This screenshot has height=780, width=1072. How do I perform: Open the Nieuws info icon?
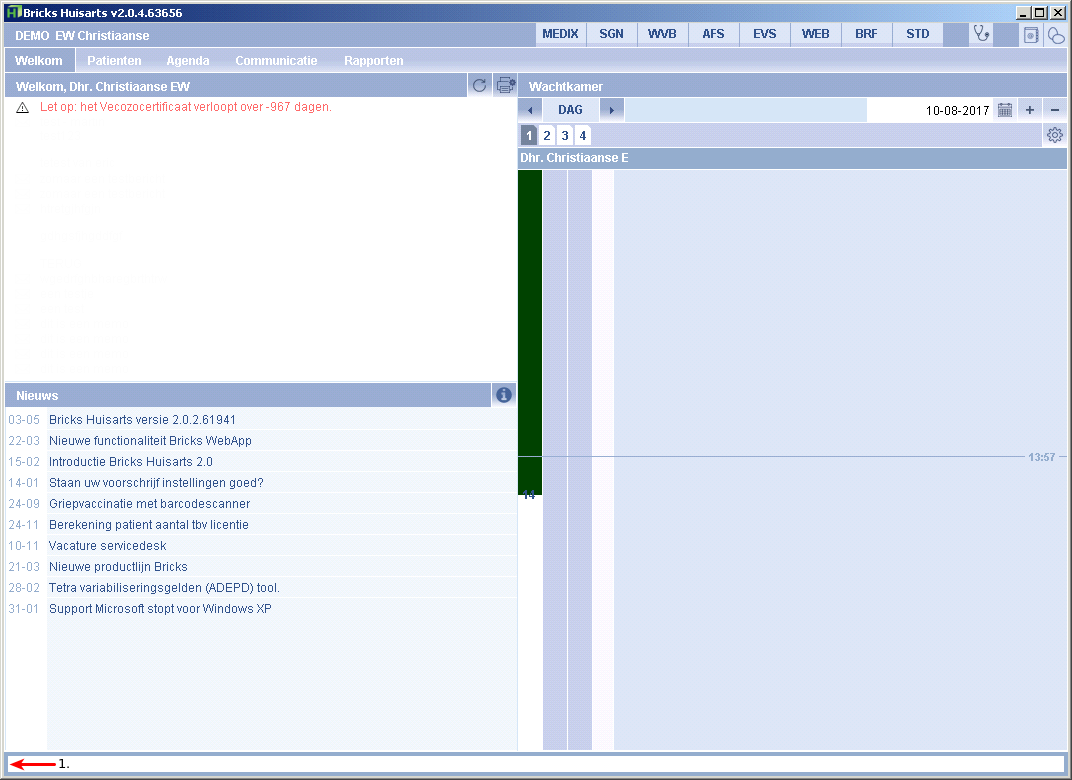coord(504,395)
